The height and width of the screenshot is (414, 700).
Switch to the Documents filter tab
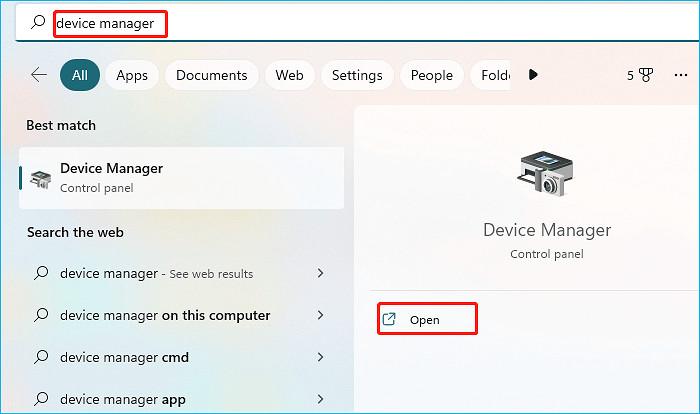(x=211, y=75)
